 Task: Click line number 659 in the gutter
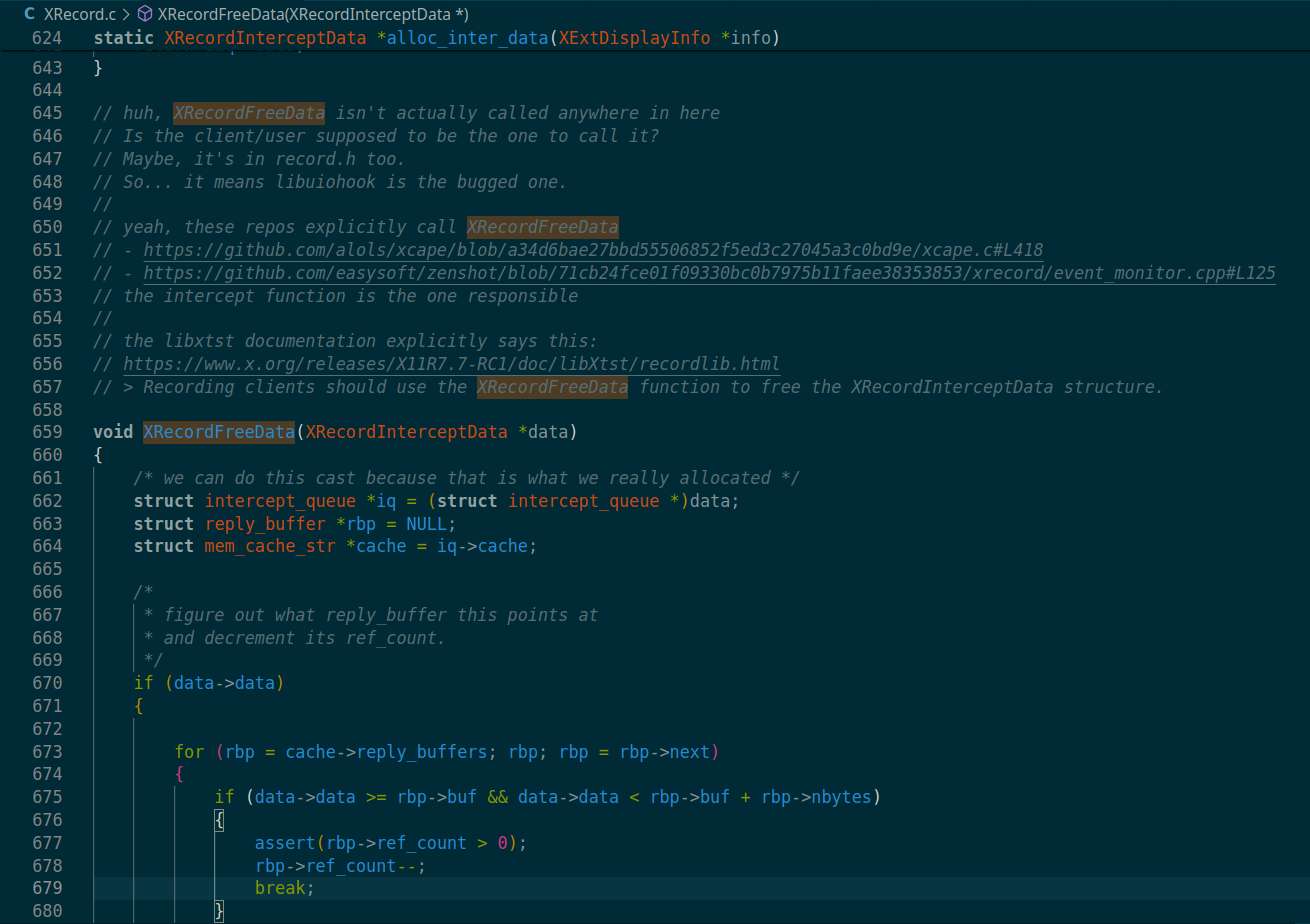[x=46, y=432]
